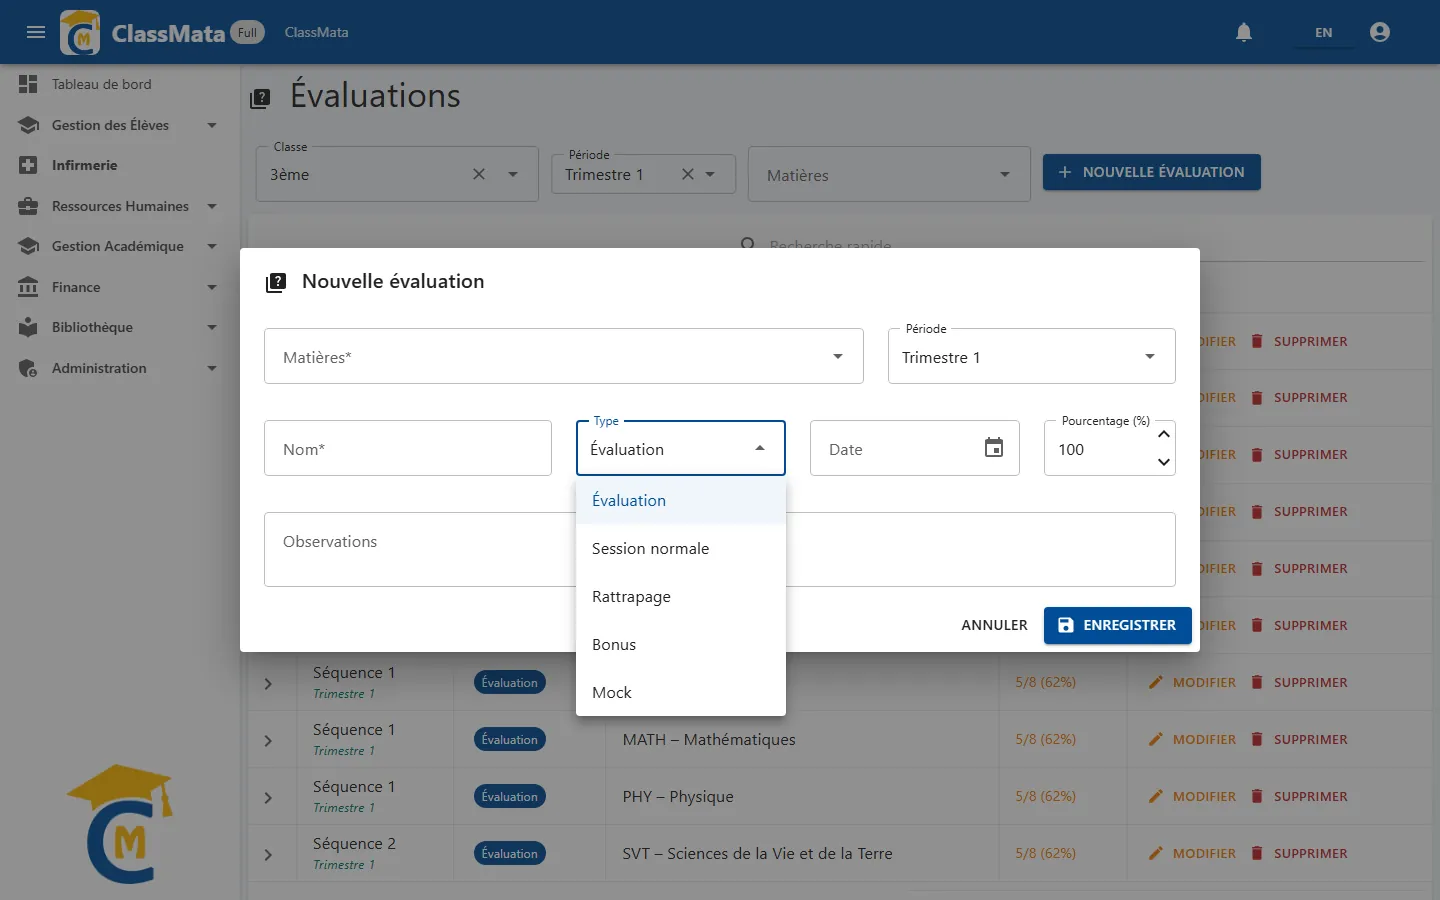This screenshot has width=1440, height=900.
Task: Increase the Pourcentage value
Action: coord(1163,434)
